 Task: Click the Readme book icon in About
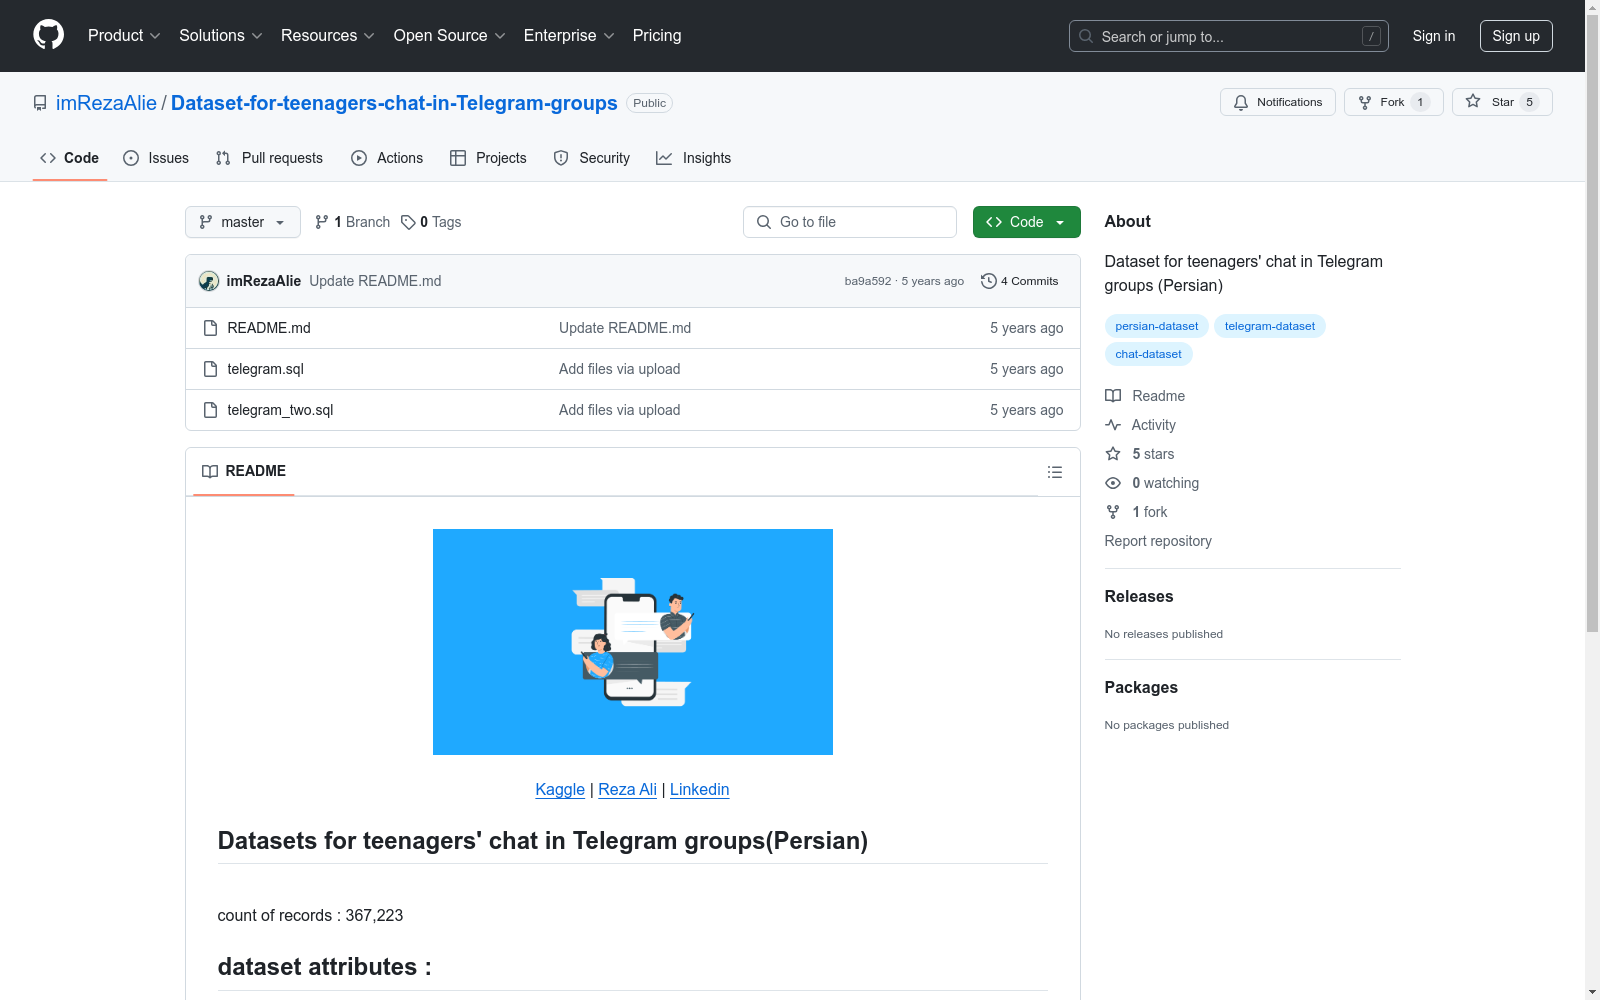1113,396
